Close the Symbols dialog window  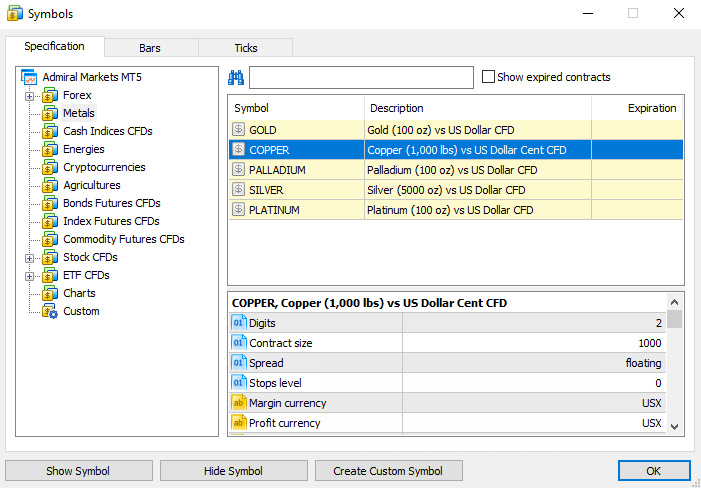click(679, 13)
